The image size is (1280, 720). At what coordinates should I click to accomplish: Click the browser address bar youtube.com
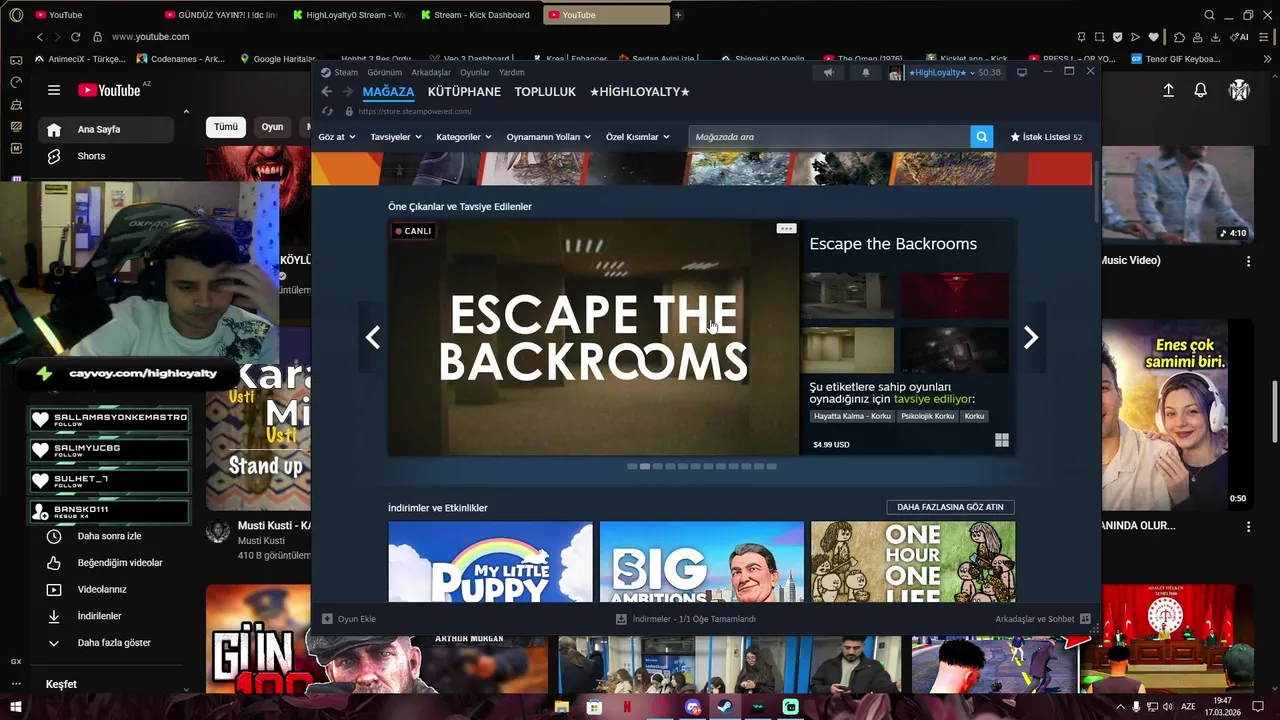click(x=150, y=37)
